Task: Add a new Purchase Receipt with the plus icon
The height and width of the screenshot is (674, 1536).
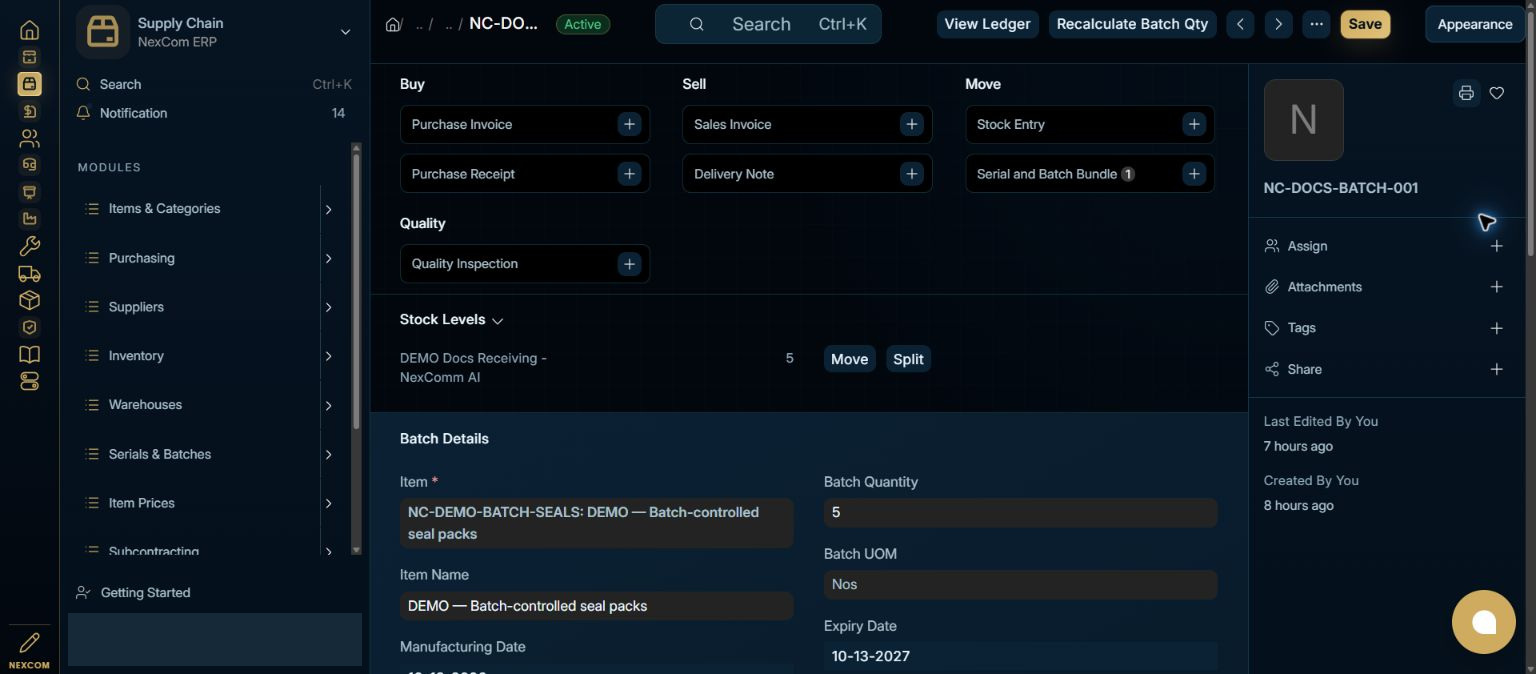Action: click(629, 173)
